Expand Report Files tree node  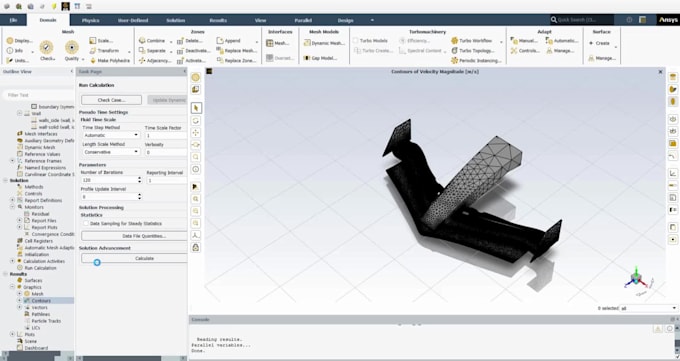(20, 220)
